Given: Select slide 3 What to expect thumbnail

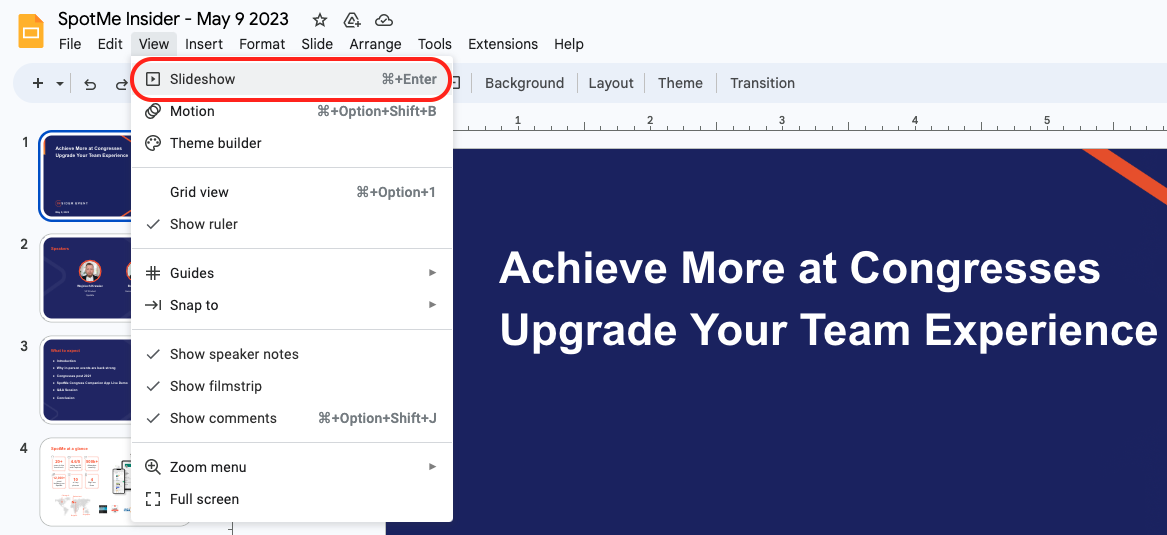Looking at the screenshot, I should pos(86,380).
